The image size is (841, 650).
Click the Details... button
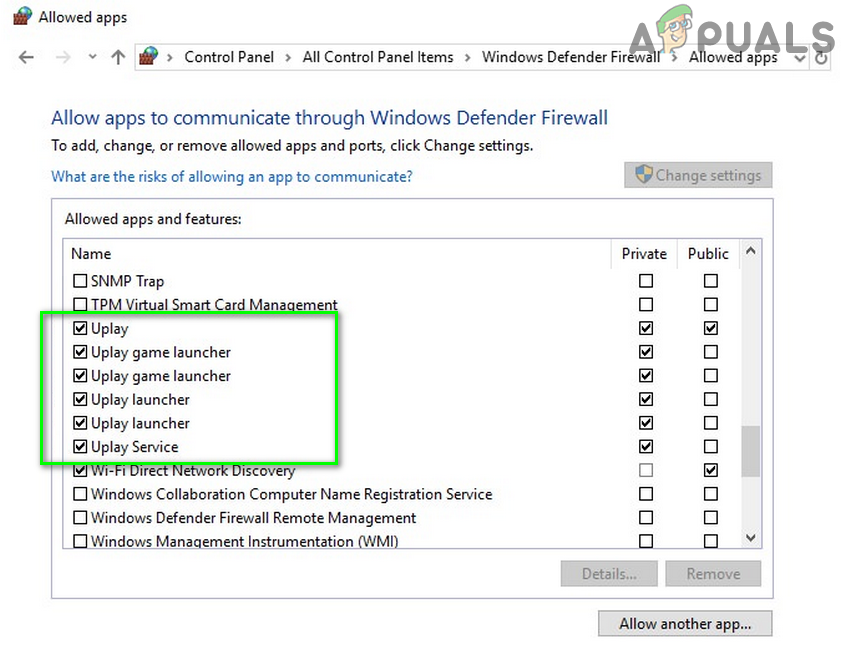[609, 574]
